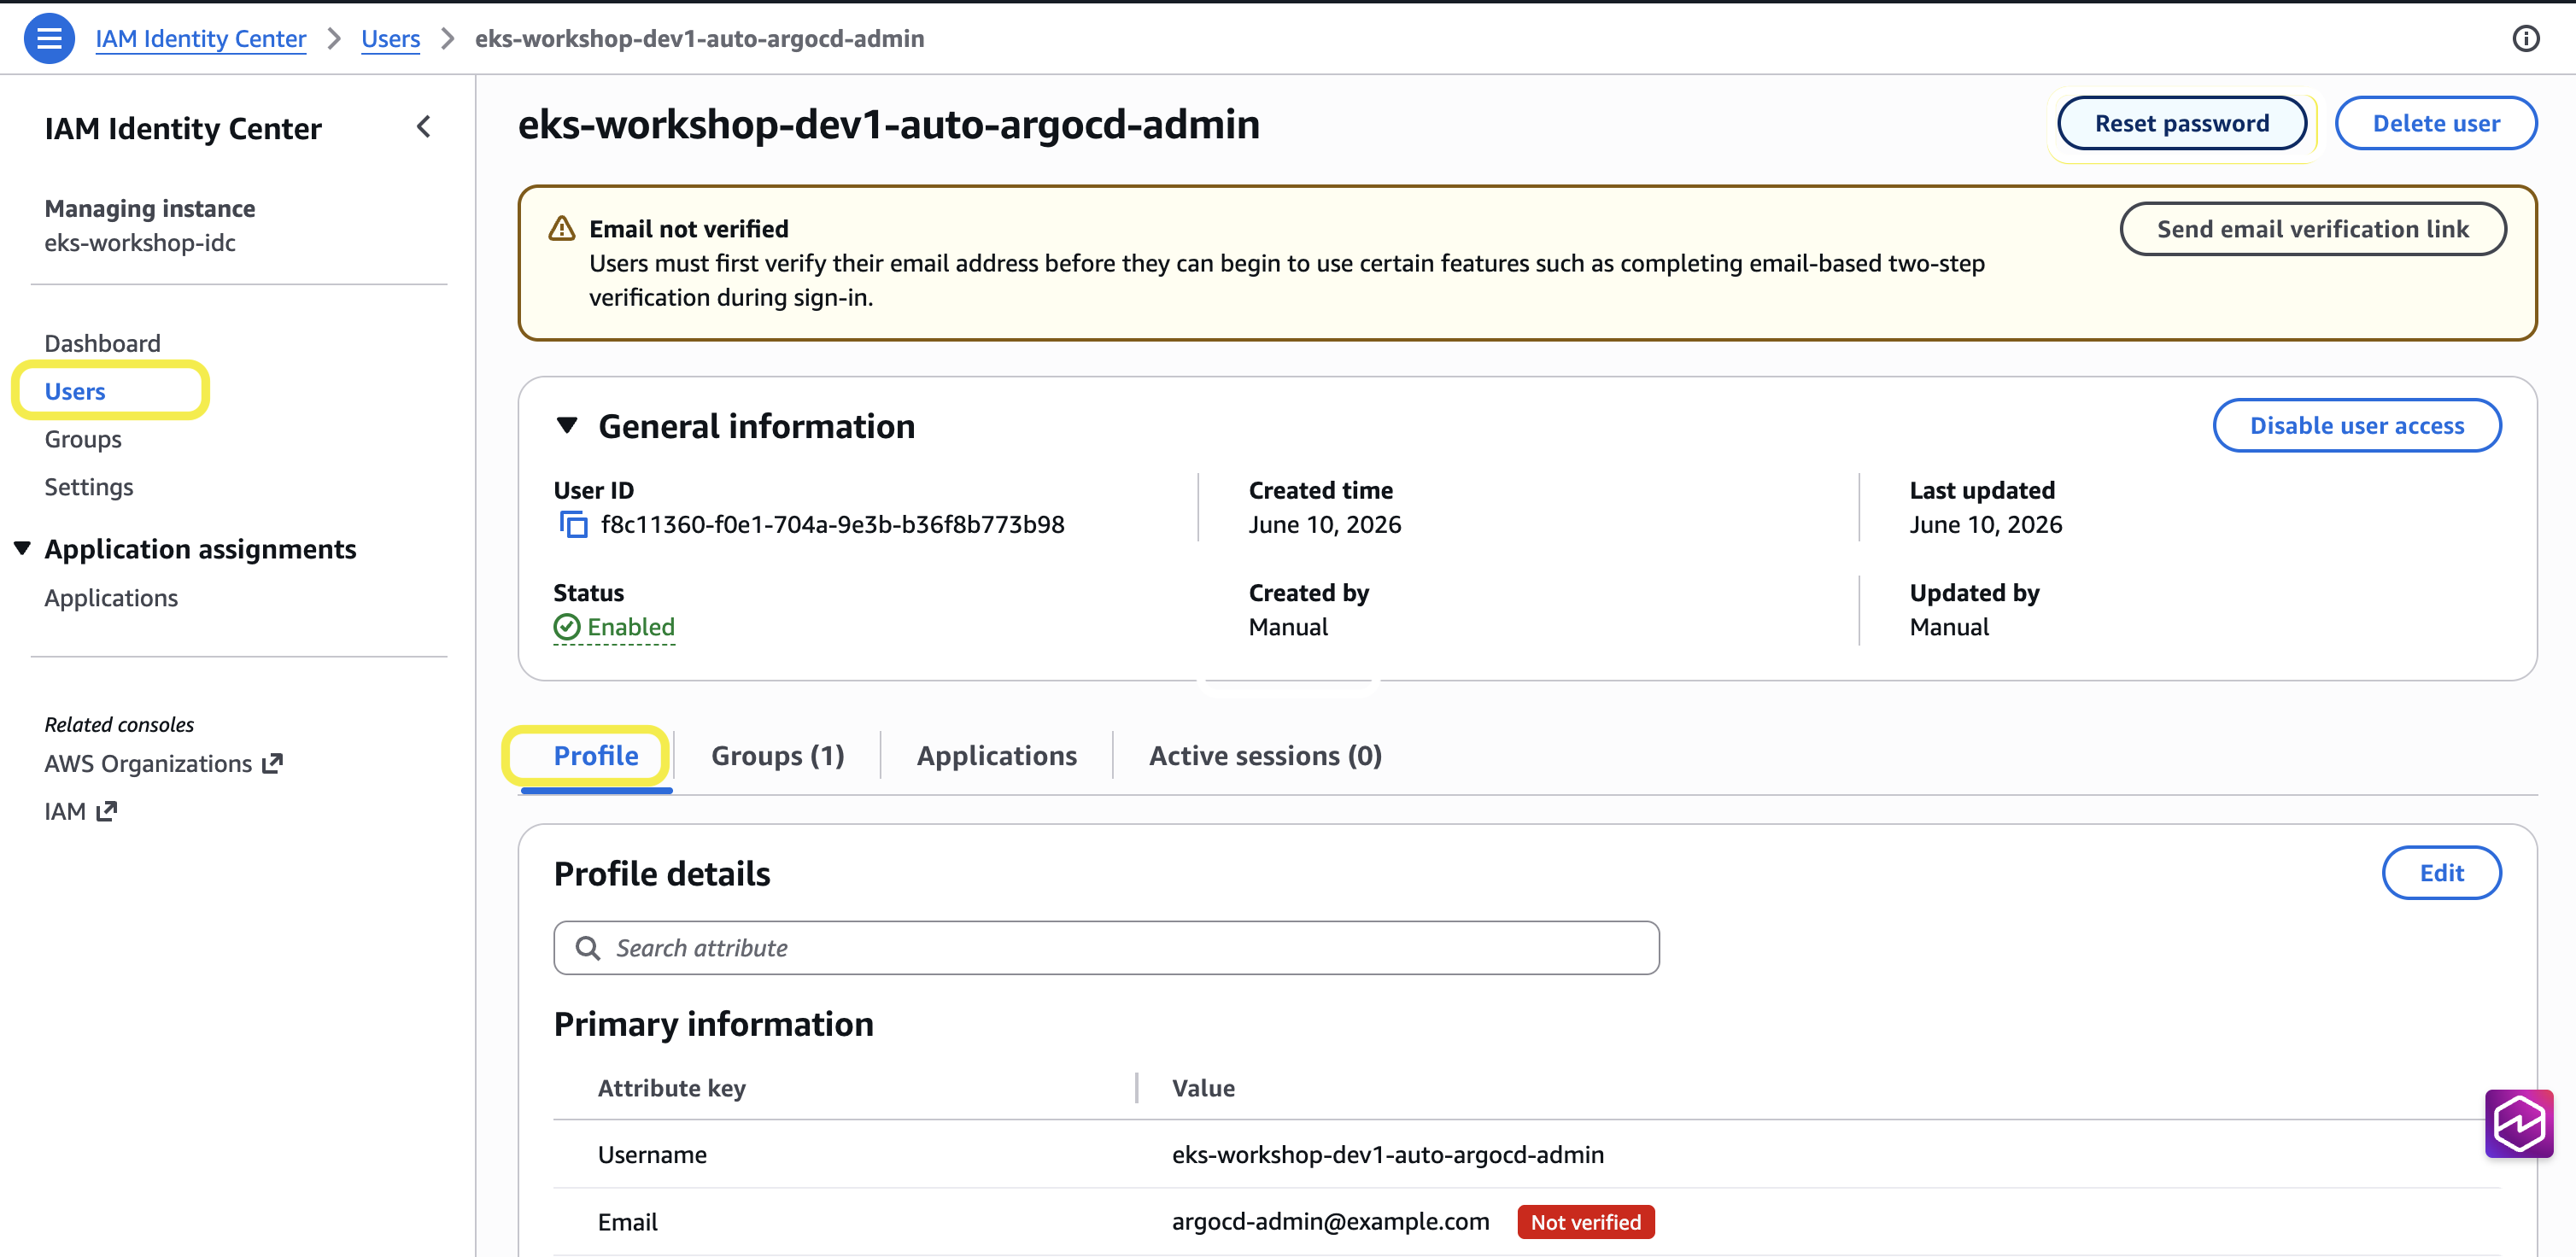Open the IAM external link icon
Image resolution: width=2576 pixels, height=1257 pixels.
point(106,811)
